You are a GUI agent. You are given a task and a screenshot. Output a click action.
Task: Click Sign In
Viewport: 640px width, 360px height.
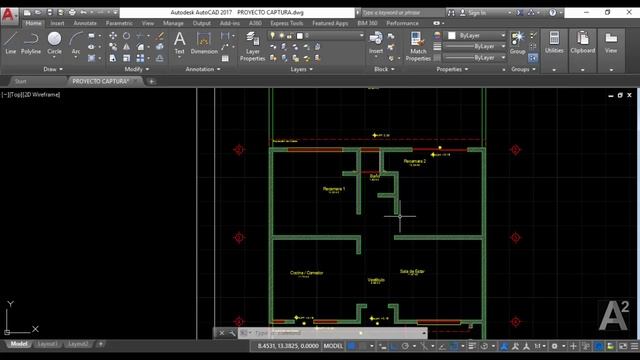coord(477,13)
